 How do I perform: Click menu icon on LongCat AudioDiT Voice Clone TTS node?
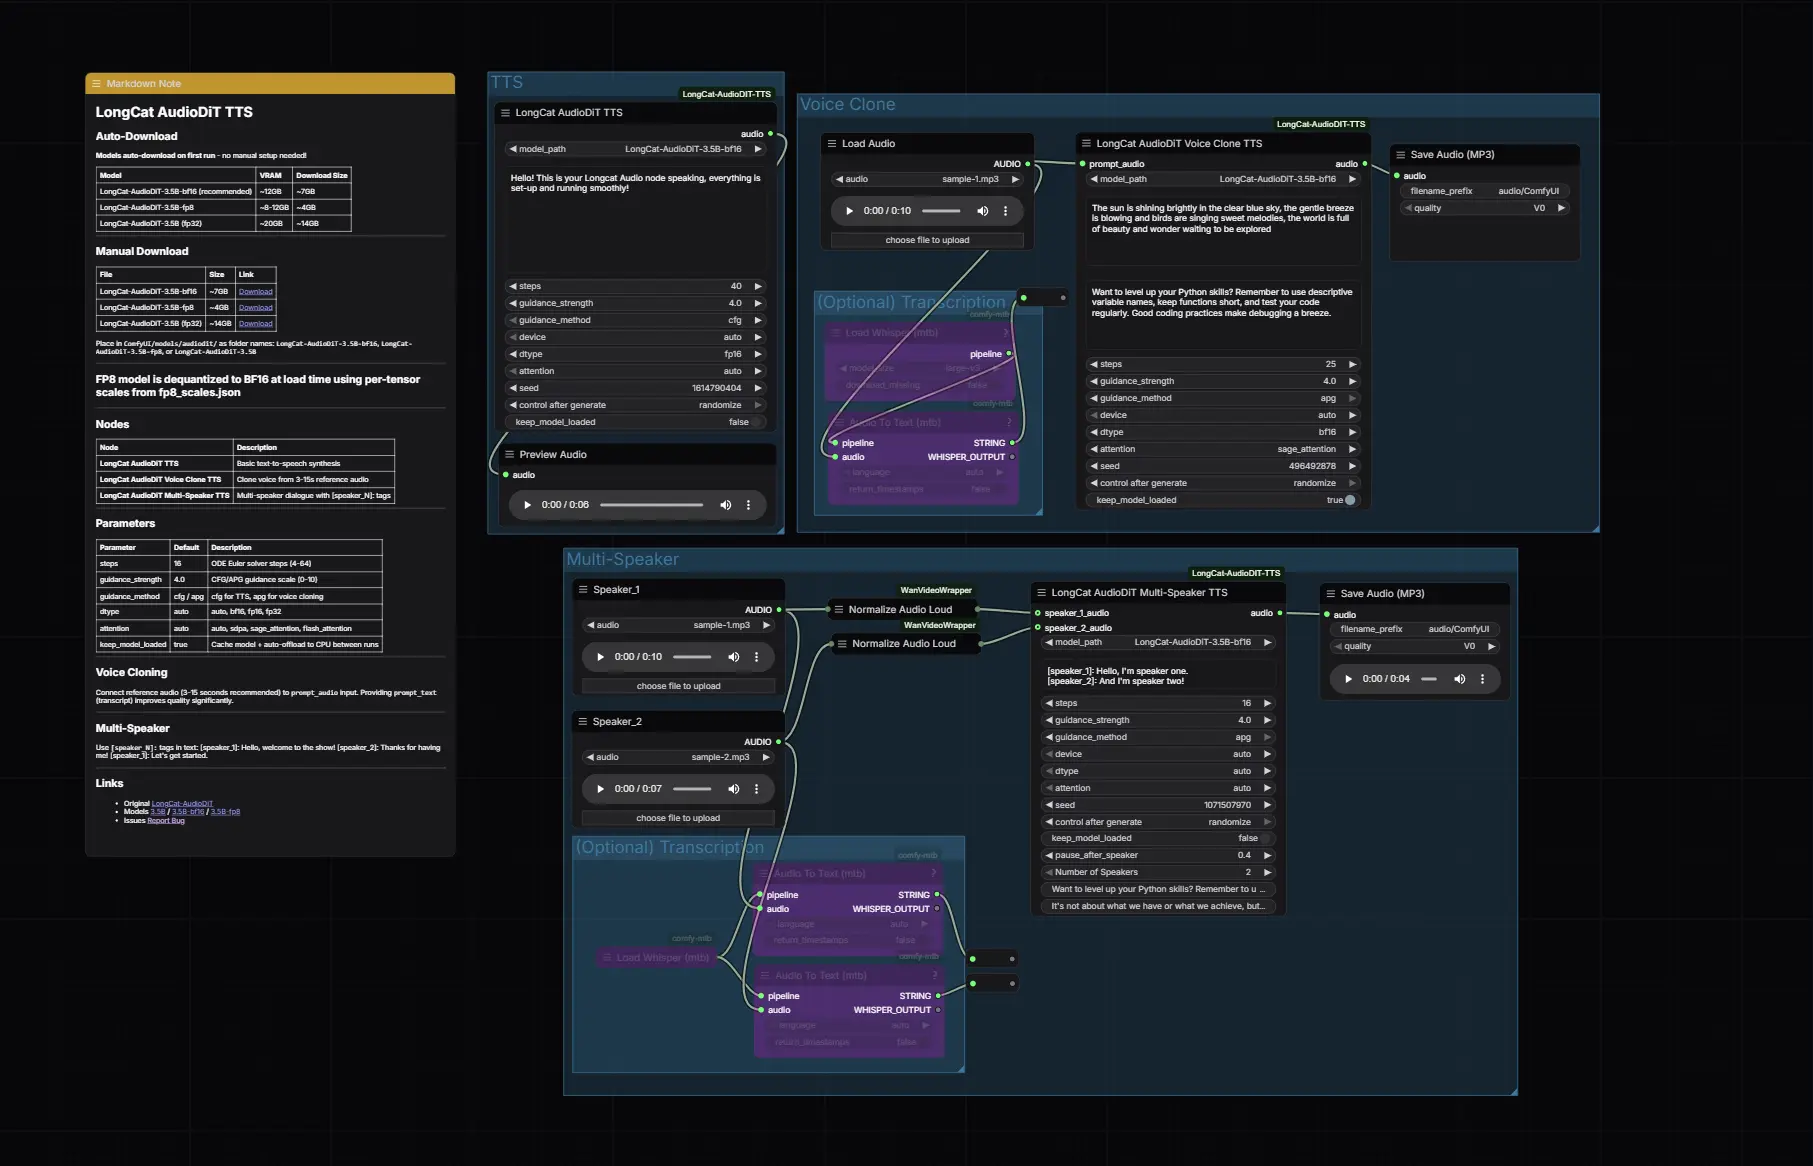coord(1086,144)
